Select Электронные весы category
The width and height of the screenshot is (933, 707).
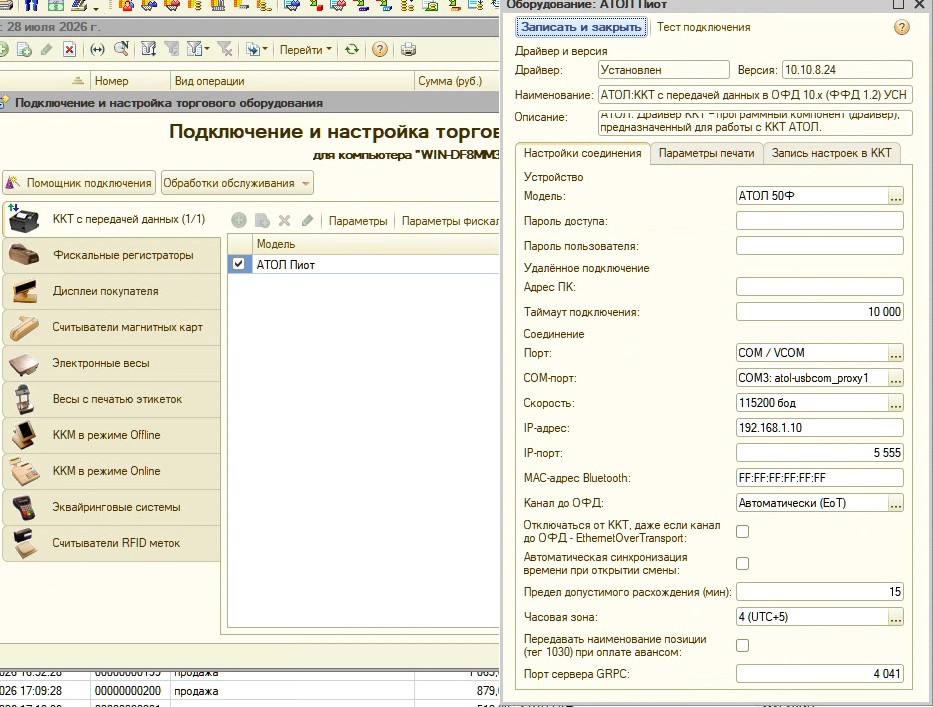pyautogui.click(x=112, y=364)
